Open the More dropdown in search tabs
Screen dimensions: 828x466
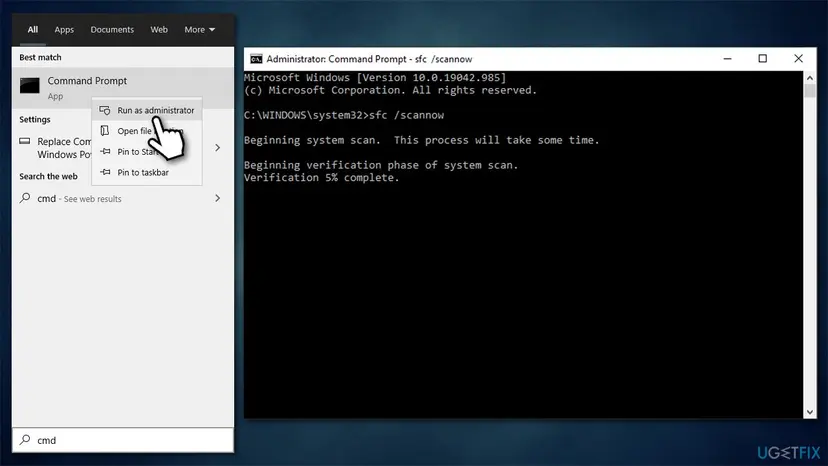point(200,30)
